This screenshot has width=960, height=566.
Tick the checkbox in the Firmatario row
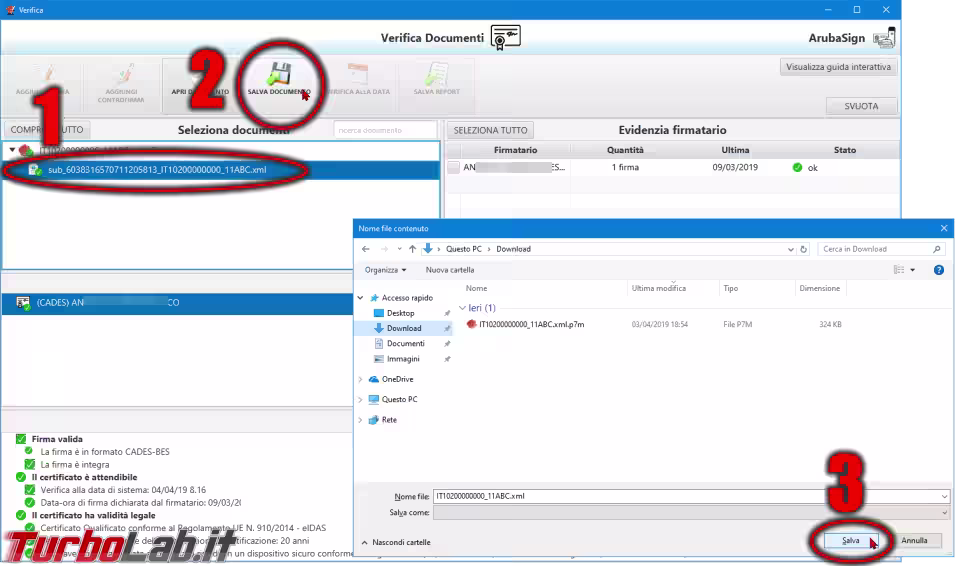(454, 167)
